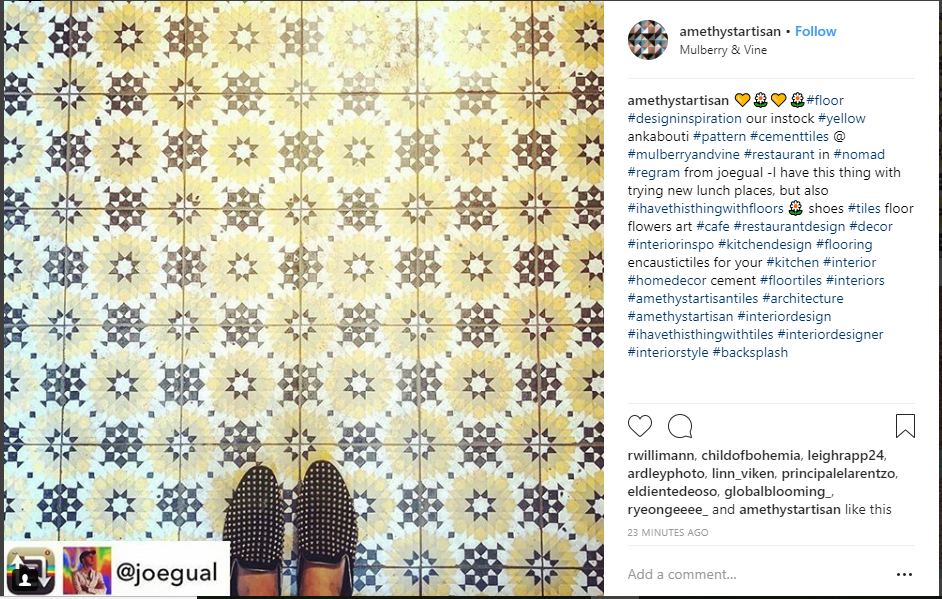942x599 pixels.
Task: Like the post with heart icon
Action: pos(640,426)
